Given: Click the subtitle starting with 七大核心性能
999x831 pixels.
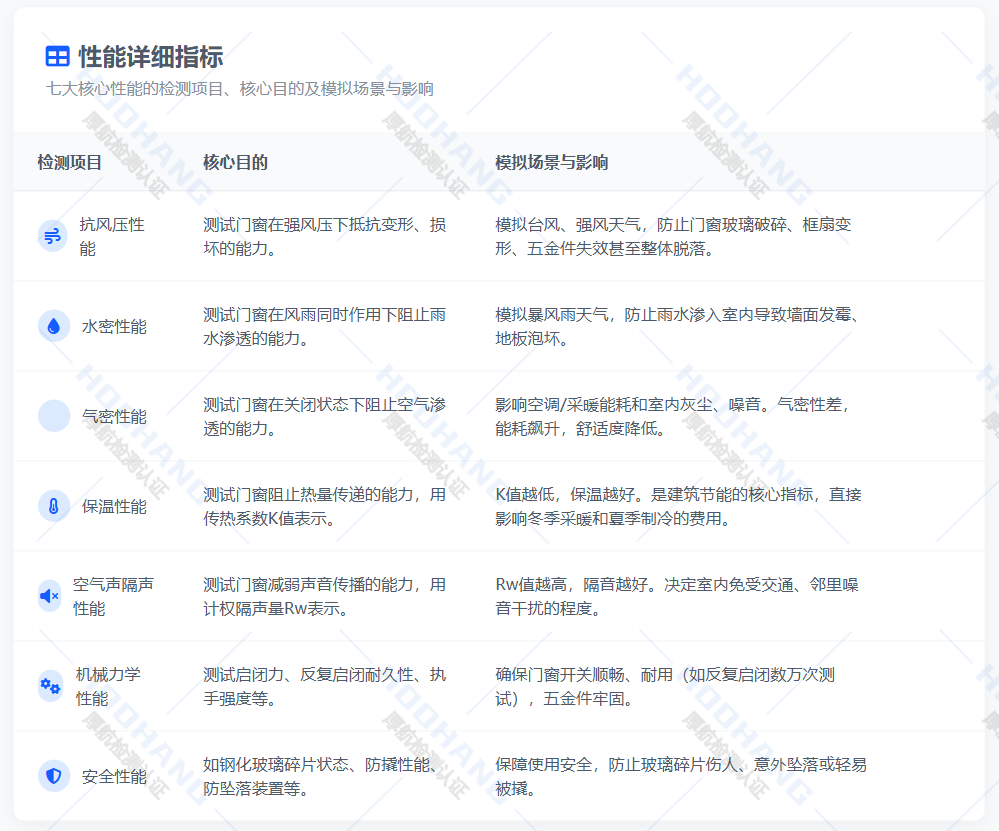Looking at the screenshot, I should point(240,89).
